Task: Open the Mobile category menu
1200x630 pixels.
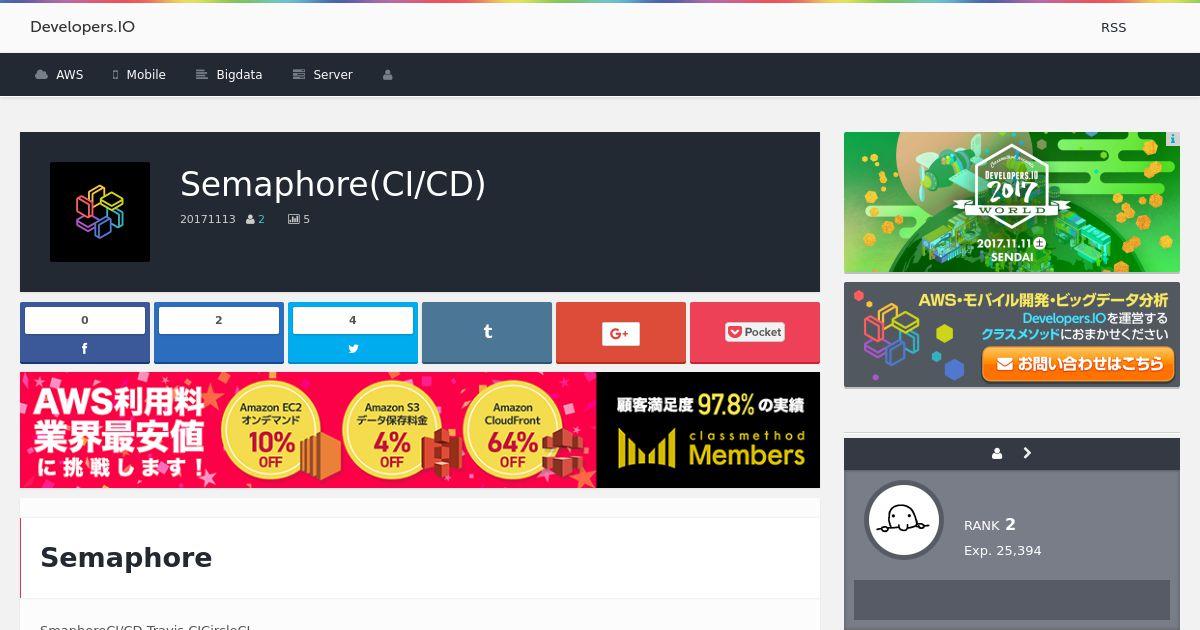Action: click(x=139, y=75)
